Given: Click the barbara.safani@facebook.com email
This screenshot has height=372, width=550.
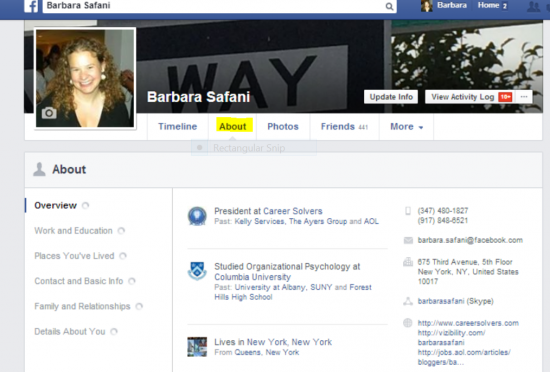Looking at the screenshot, I should (470, 240).
